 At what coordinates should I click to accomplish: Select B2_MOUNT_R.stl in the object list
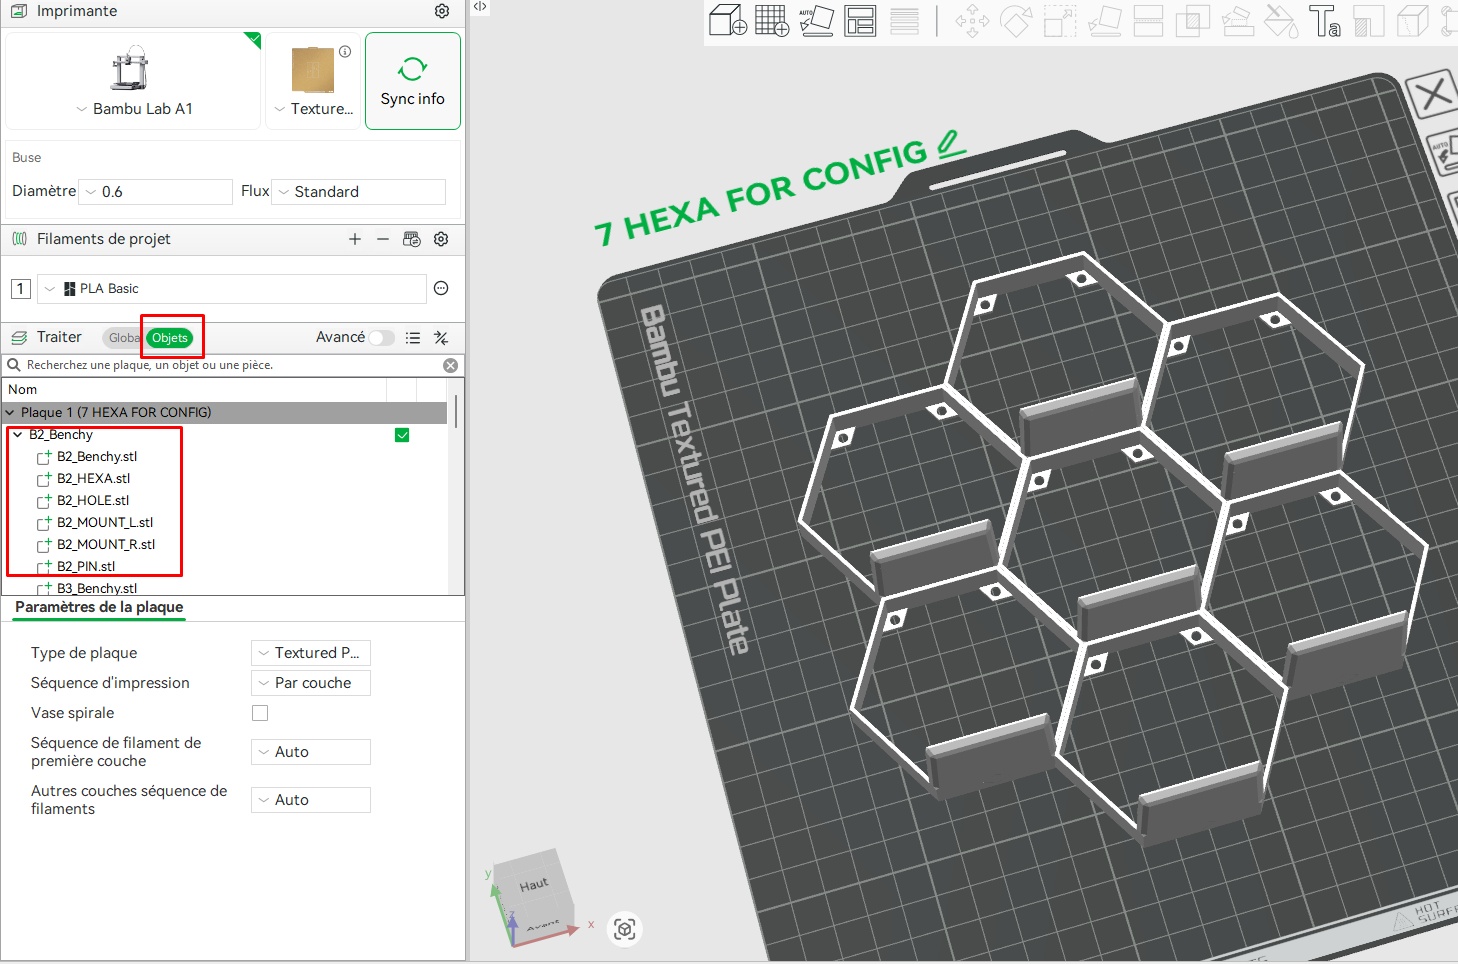[106, 545]
